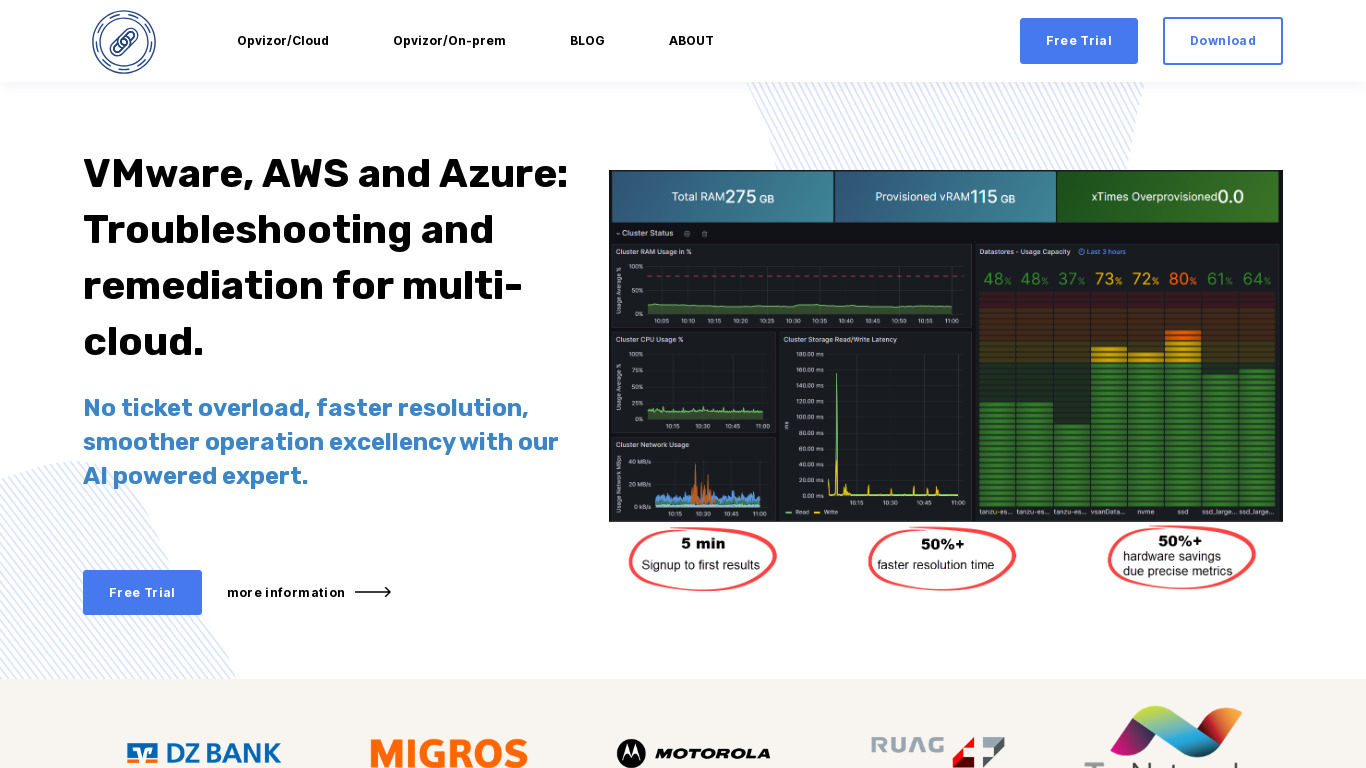The height and width of the screenshot is (768, 1366).
Task: Click the Free Trial button below the tagline
Action: point(142,592)
